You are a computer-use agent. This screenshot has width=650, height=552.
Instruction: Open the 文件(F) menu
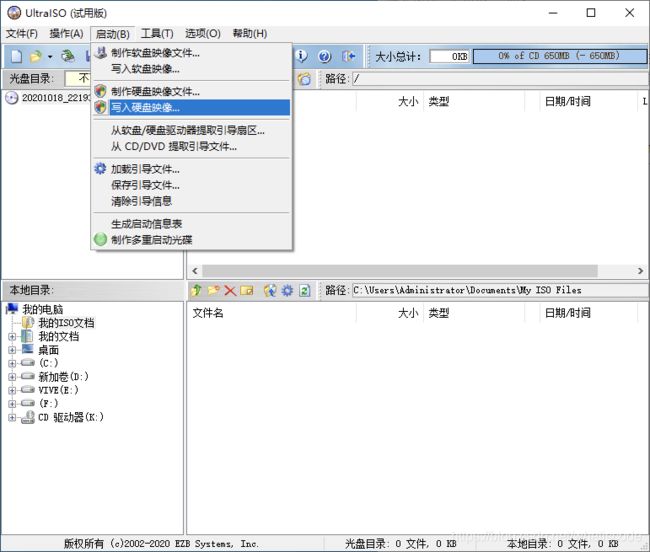tap(22, 34)
